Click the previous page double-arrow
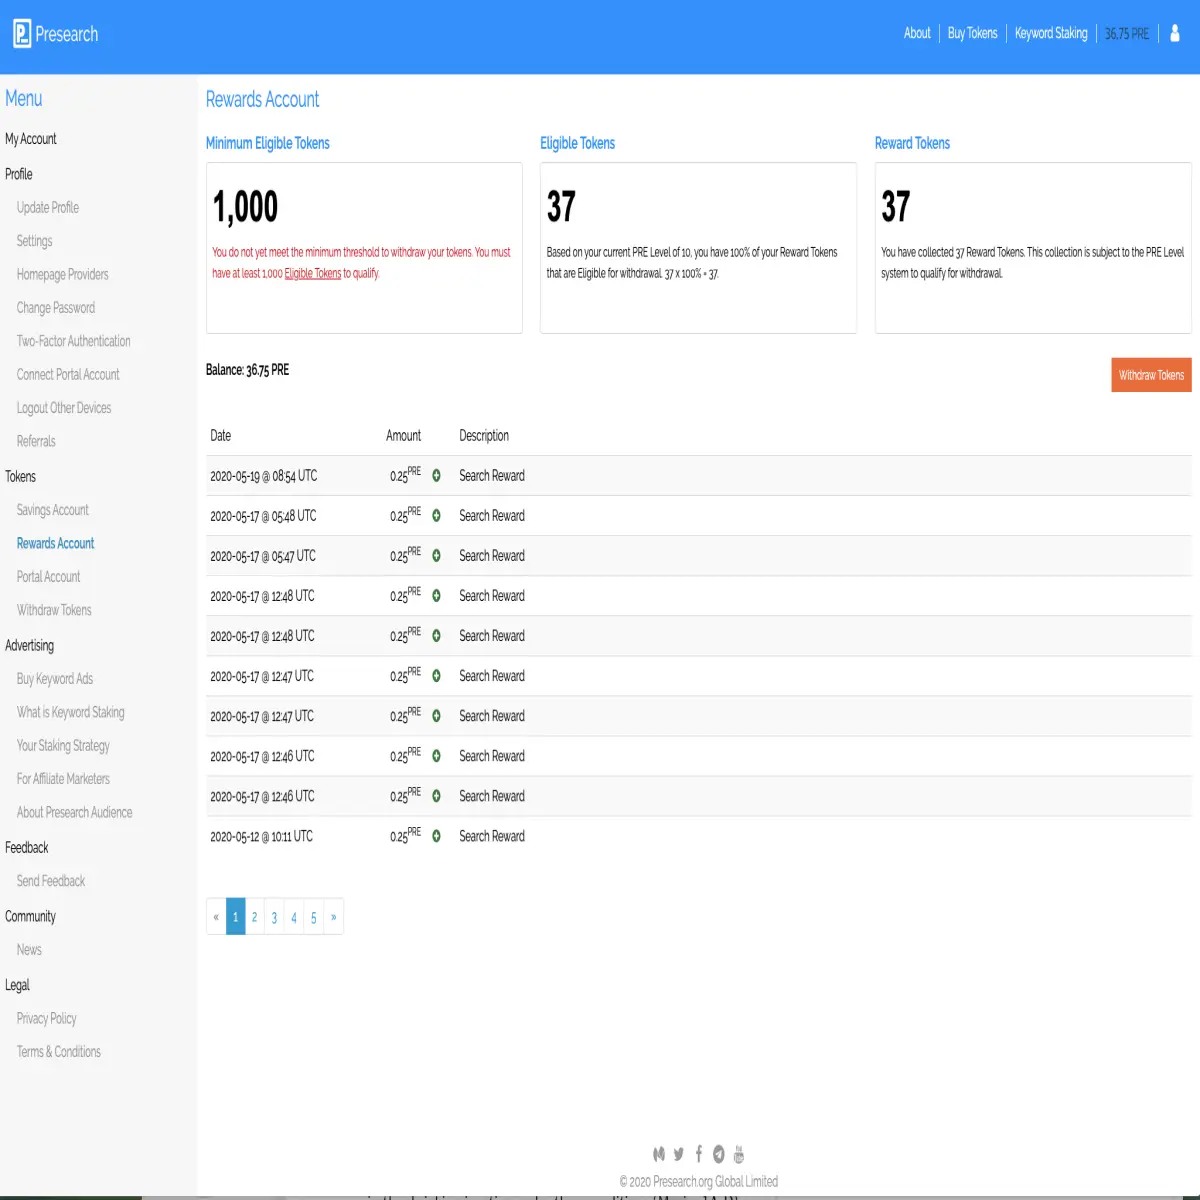 tap(216, 917)
